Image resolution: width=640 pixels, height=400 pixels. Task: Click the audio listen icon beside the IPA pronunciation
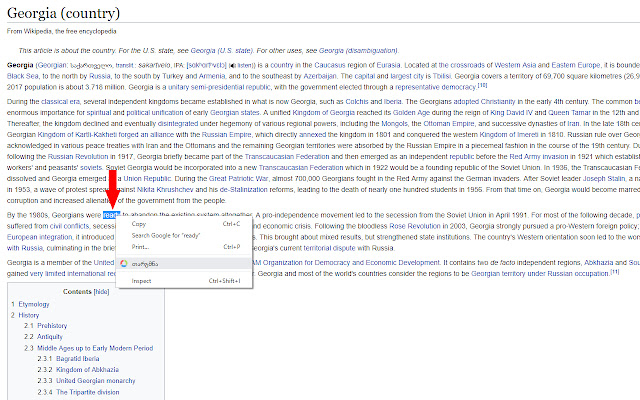pos(232,65)
